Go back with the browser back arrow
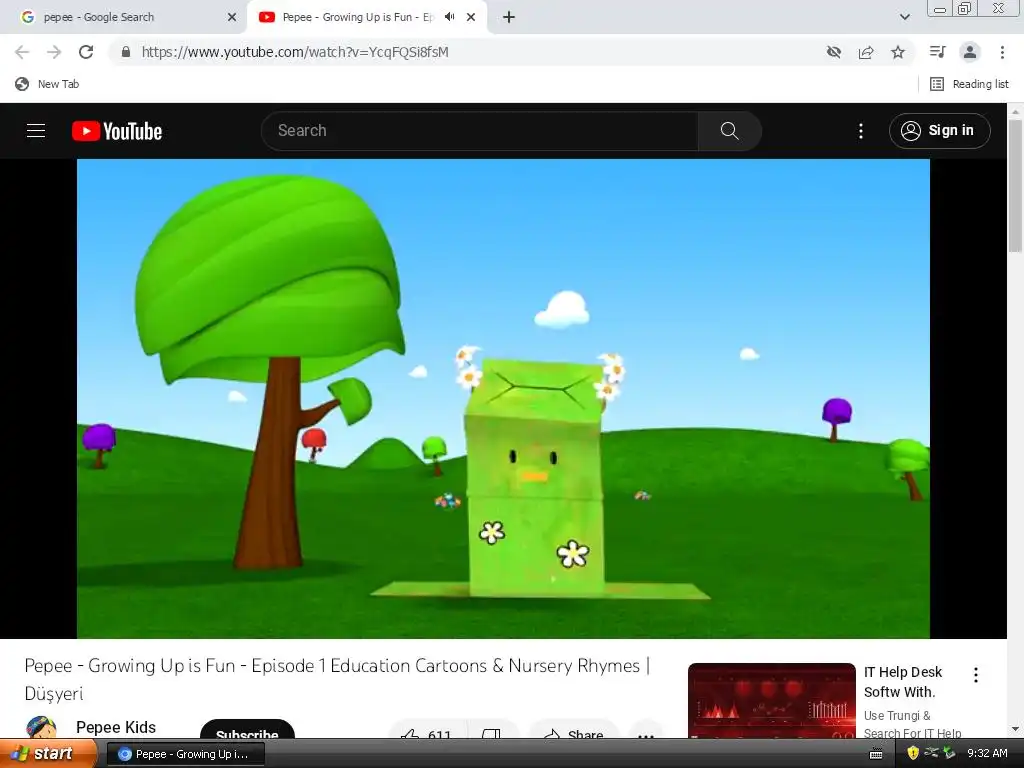The width and height of the screenshot is (1024, 768). 22,52
